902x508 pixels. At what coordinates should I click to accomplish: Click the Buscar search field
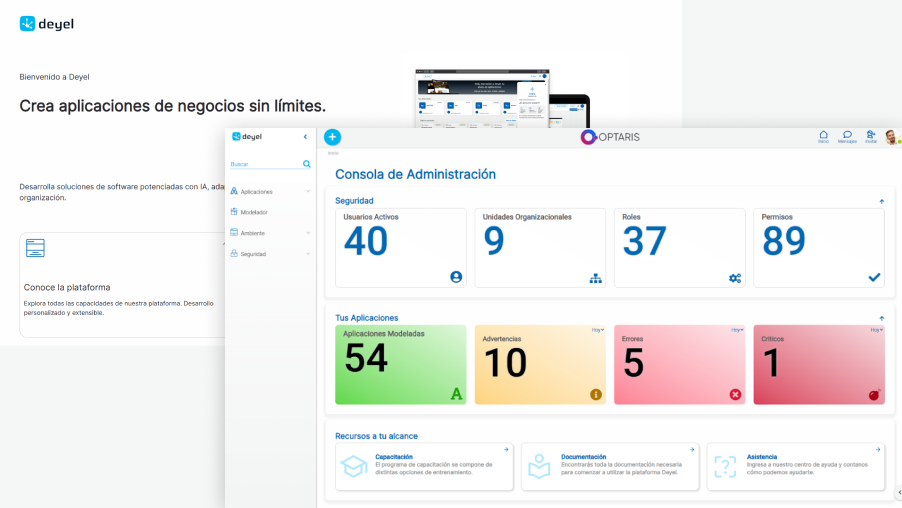264,164
